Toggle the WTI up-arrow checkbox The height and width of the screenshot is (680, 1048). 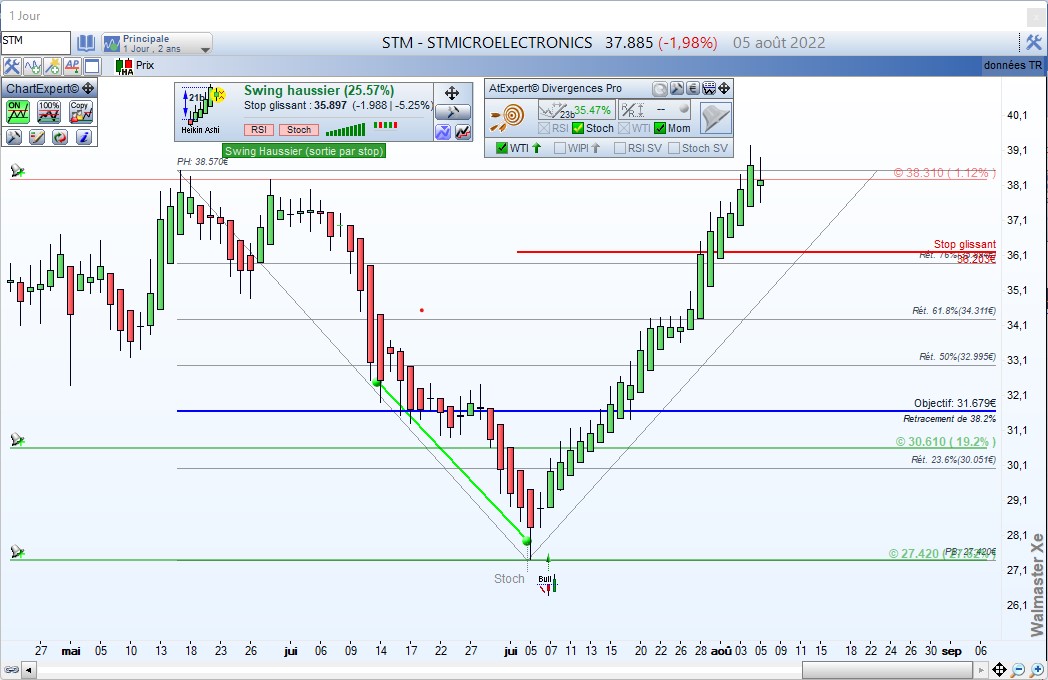point(502,148)
